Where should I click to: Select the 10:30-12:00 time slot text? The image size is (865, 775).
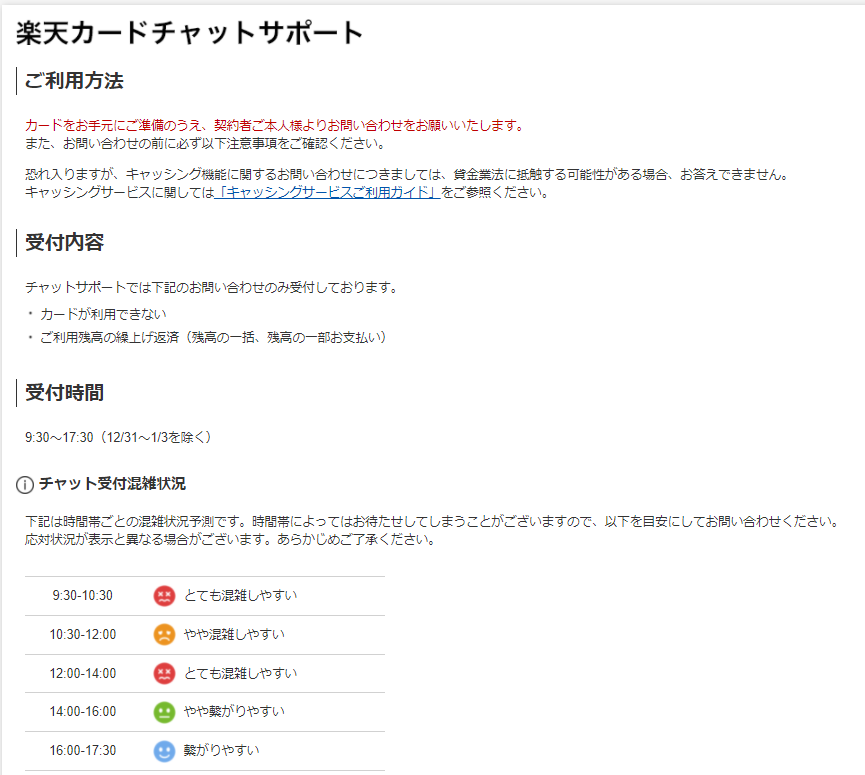(x=83, y=634)
